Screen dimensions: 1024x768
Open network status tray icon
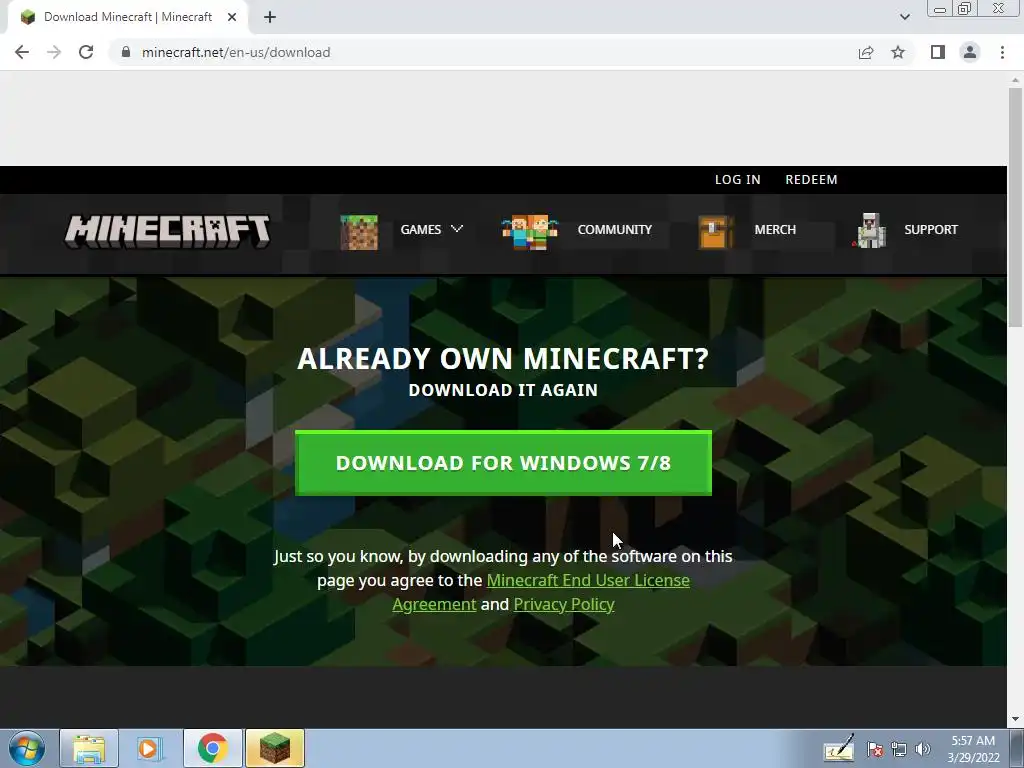coord(899,749)
